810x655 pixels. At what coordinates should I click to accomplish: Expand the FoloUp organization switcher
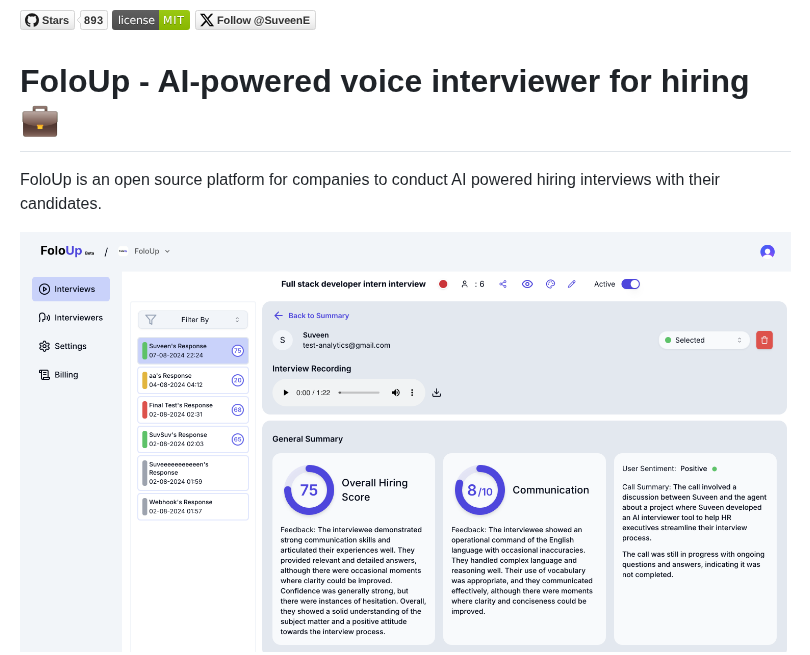(x=145, y=251)
